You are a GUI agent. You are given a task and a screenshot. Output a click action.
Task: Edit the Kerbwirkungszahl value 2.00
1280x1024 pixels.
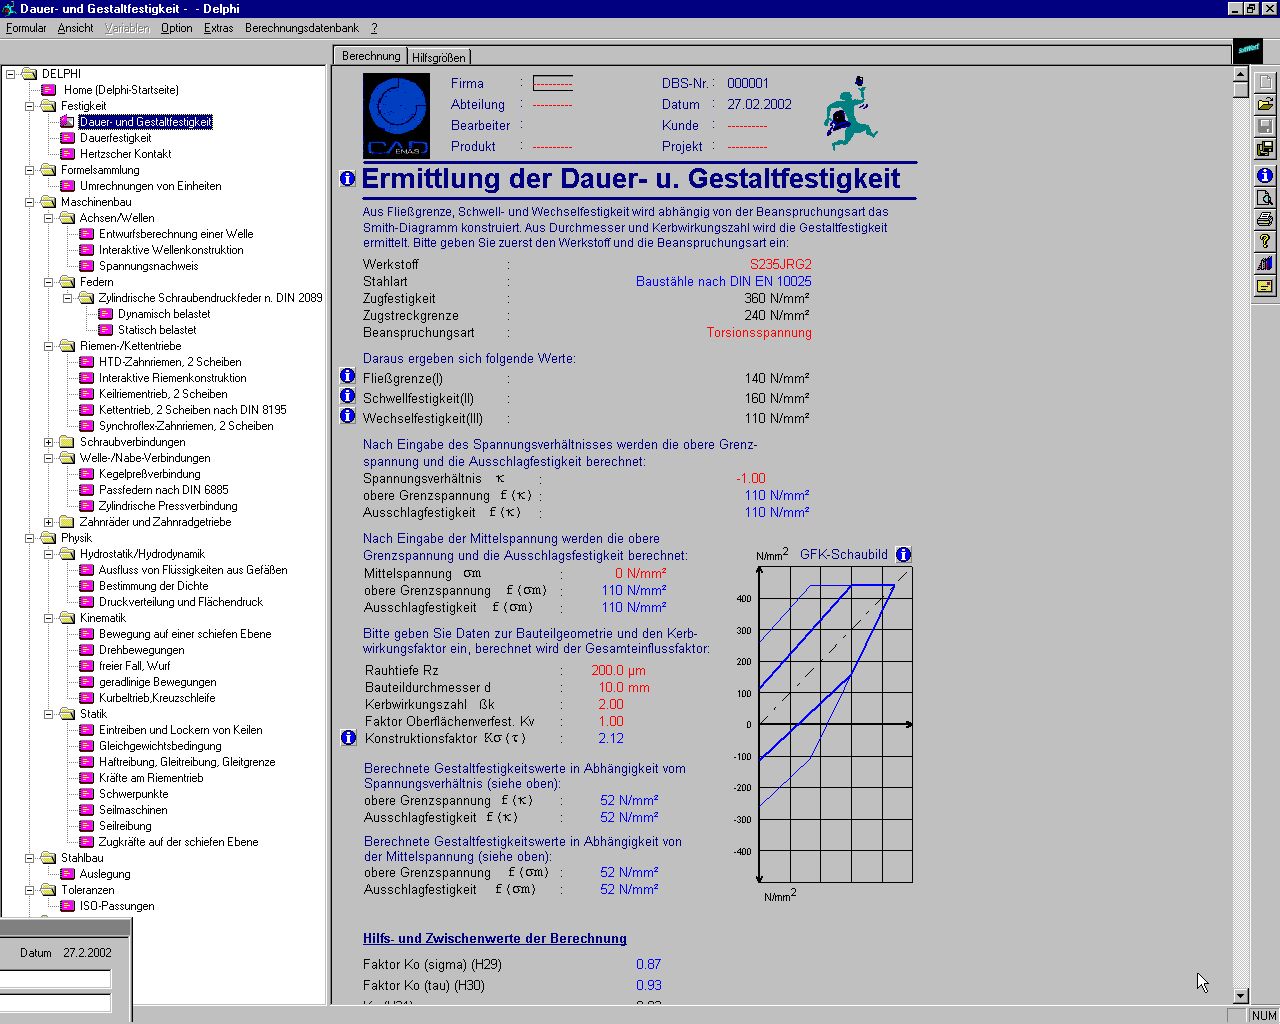coord(611,704)
